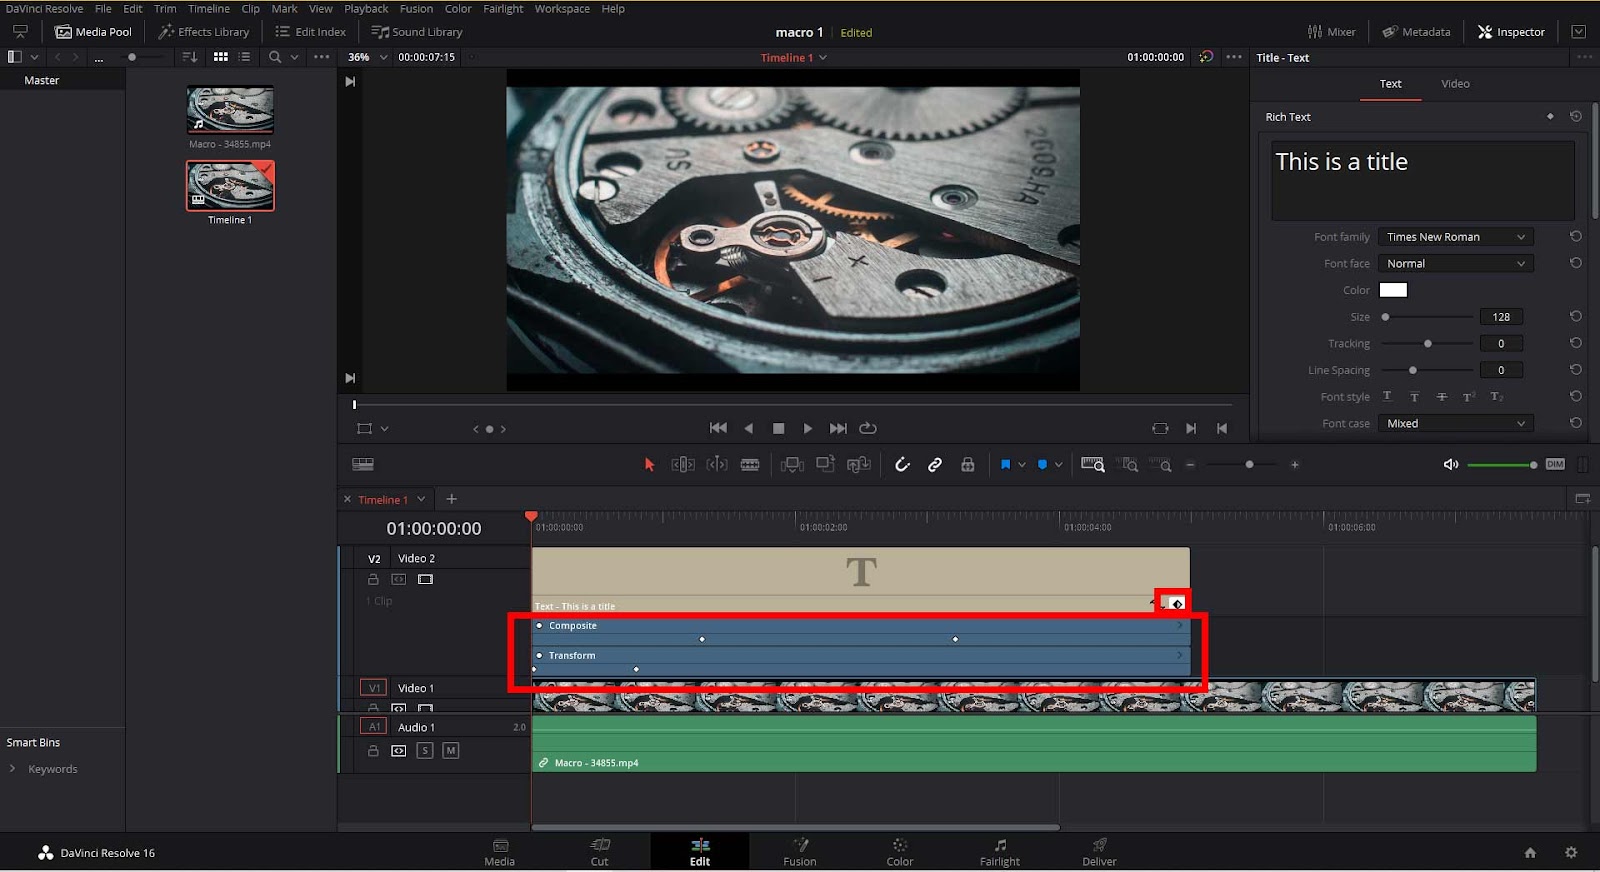This screenshot has width=1600, height=872.
Task: Activate the Blade Edit Mode tool
Action: tap(750, 464)
